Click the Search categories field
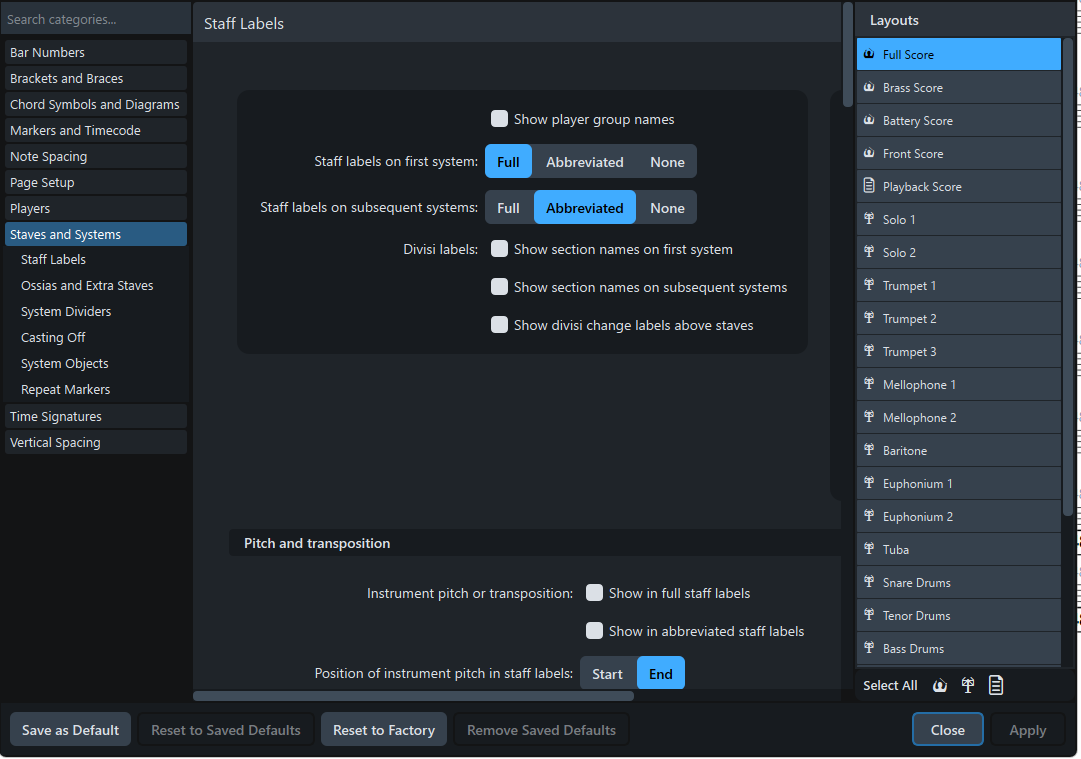1081x759 pixels. pos(95,18)
